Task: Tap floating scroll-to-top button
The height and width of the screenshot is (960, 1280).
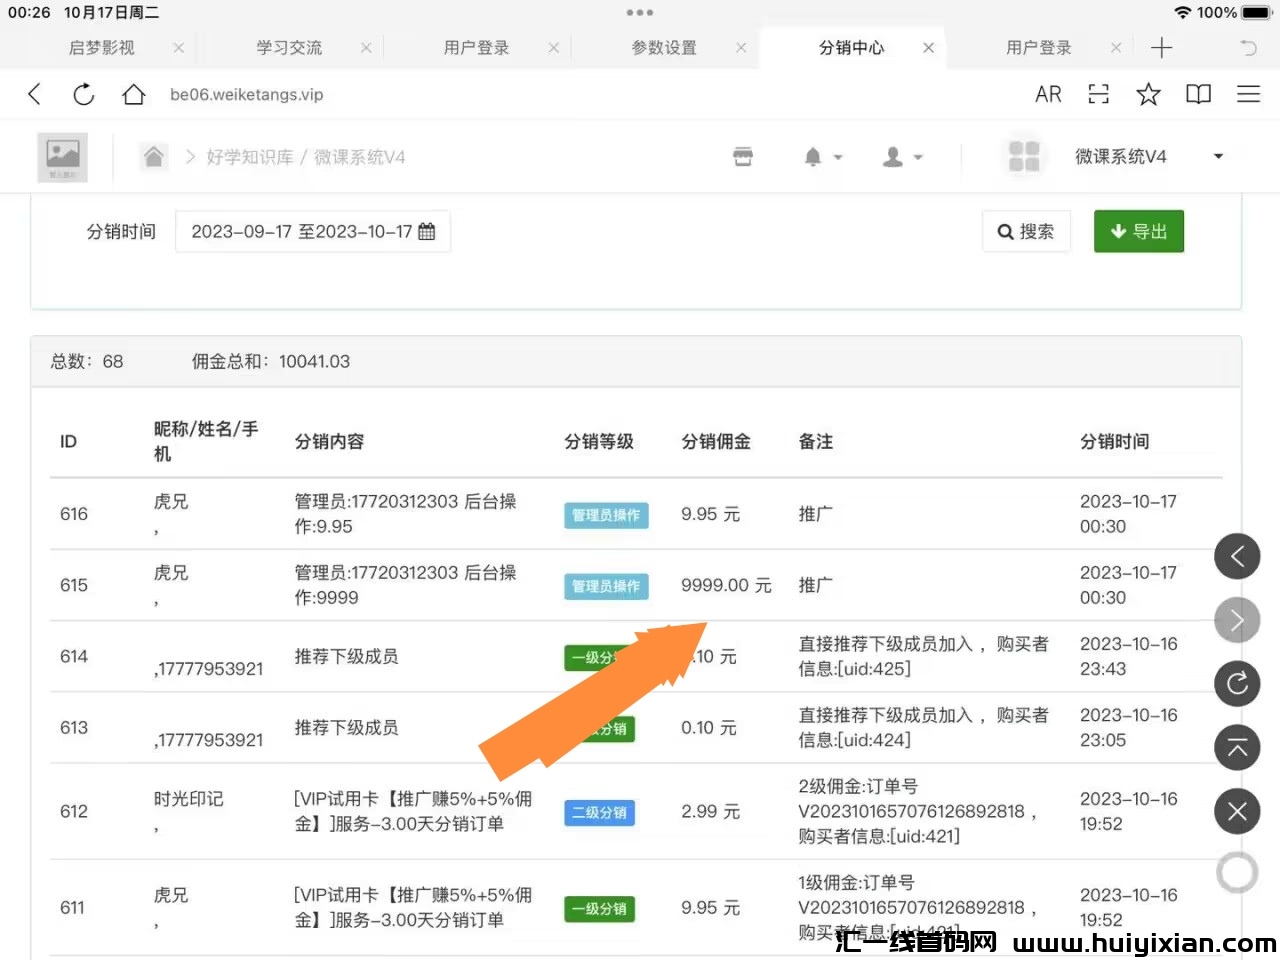Action: pos(1237,748)
